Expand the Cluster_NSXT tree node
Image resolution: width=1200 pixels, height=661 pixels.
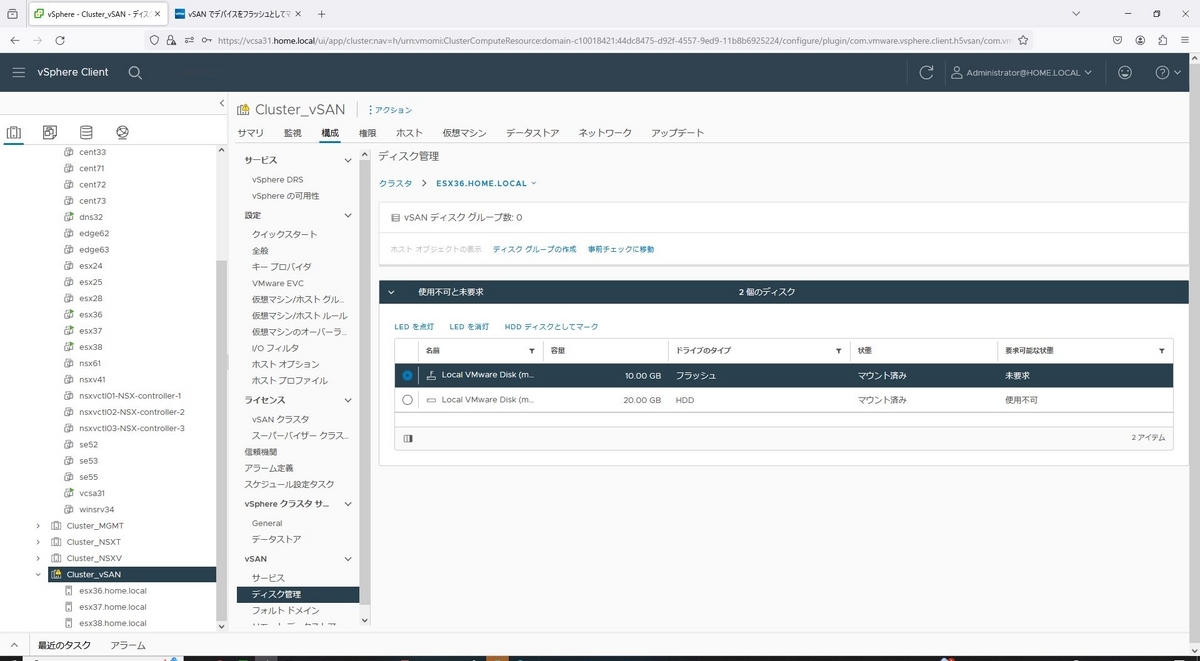click(38, 542)
